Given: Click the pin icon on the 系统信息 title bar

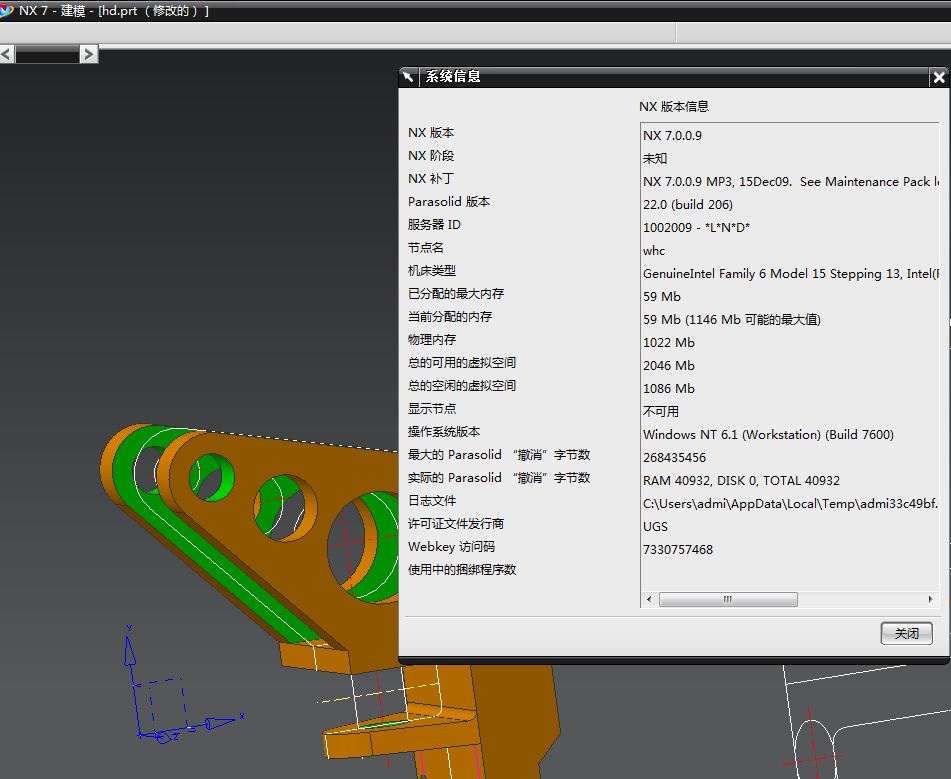Looking at the screenshot, I should (x=408, y=76).
